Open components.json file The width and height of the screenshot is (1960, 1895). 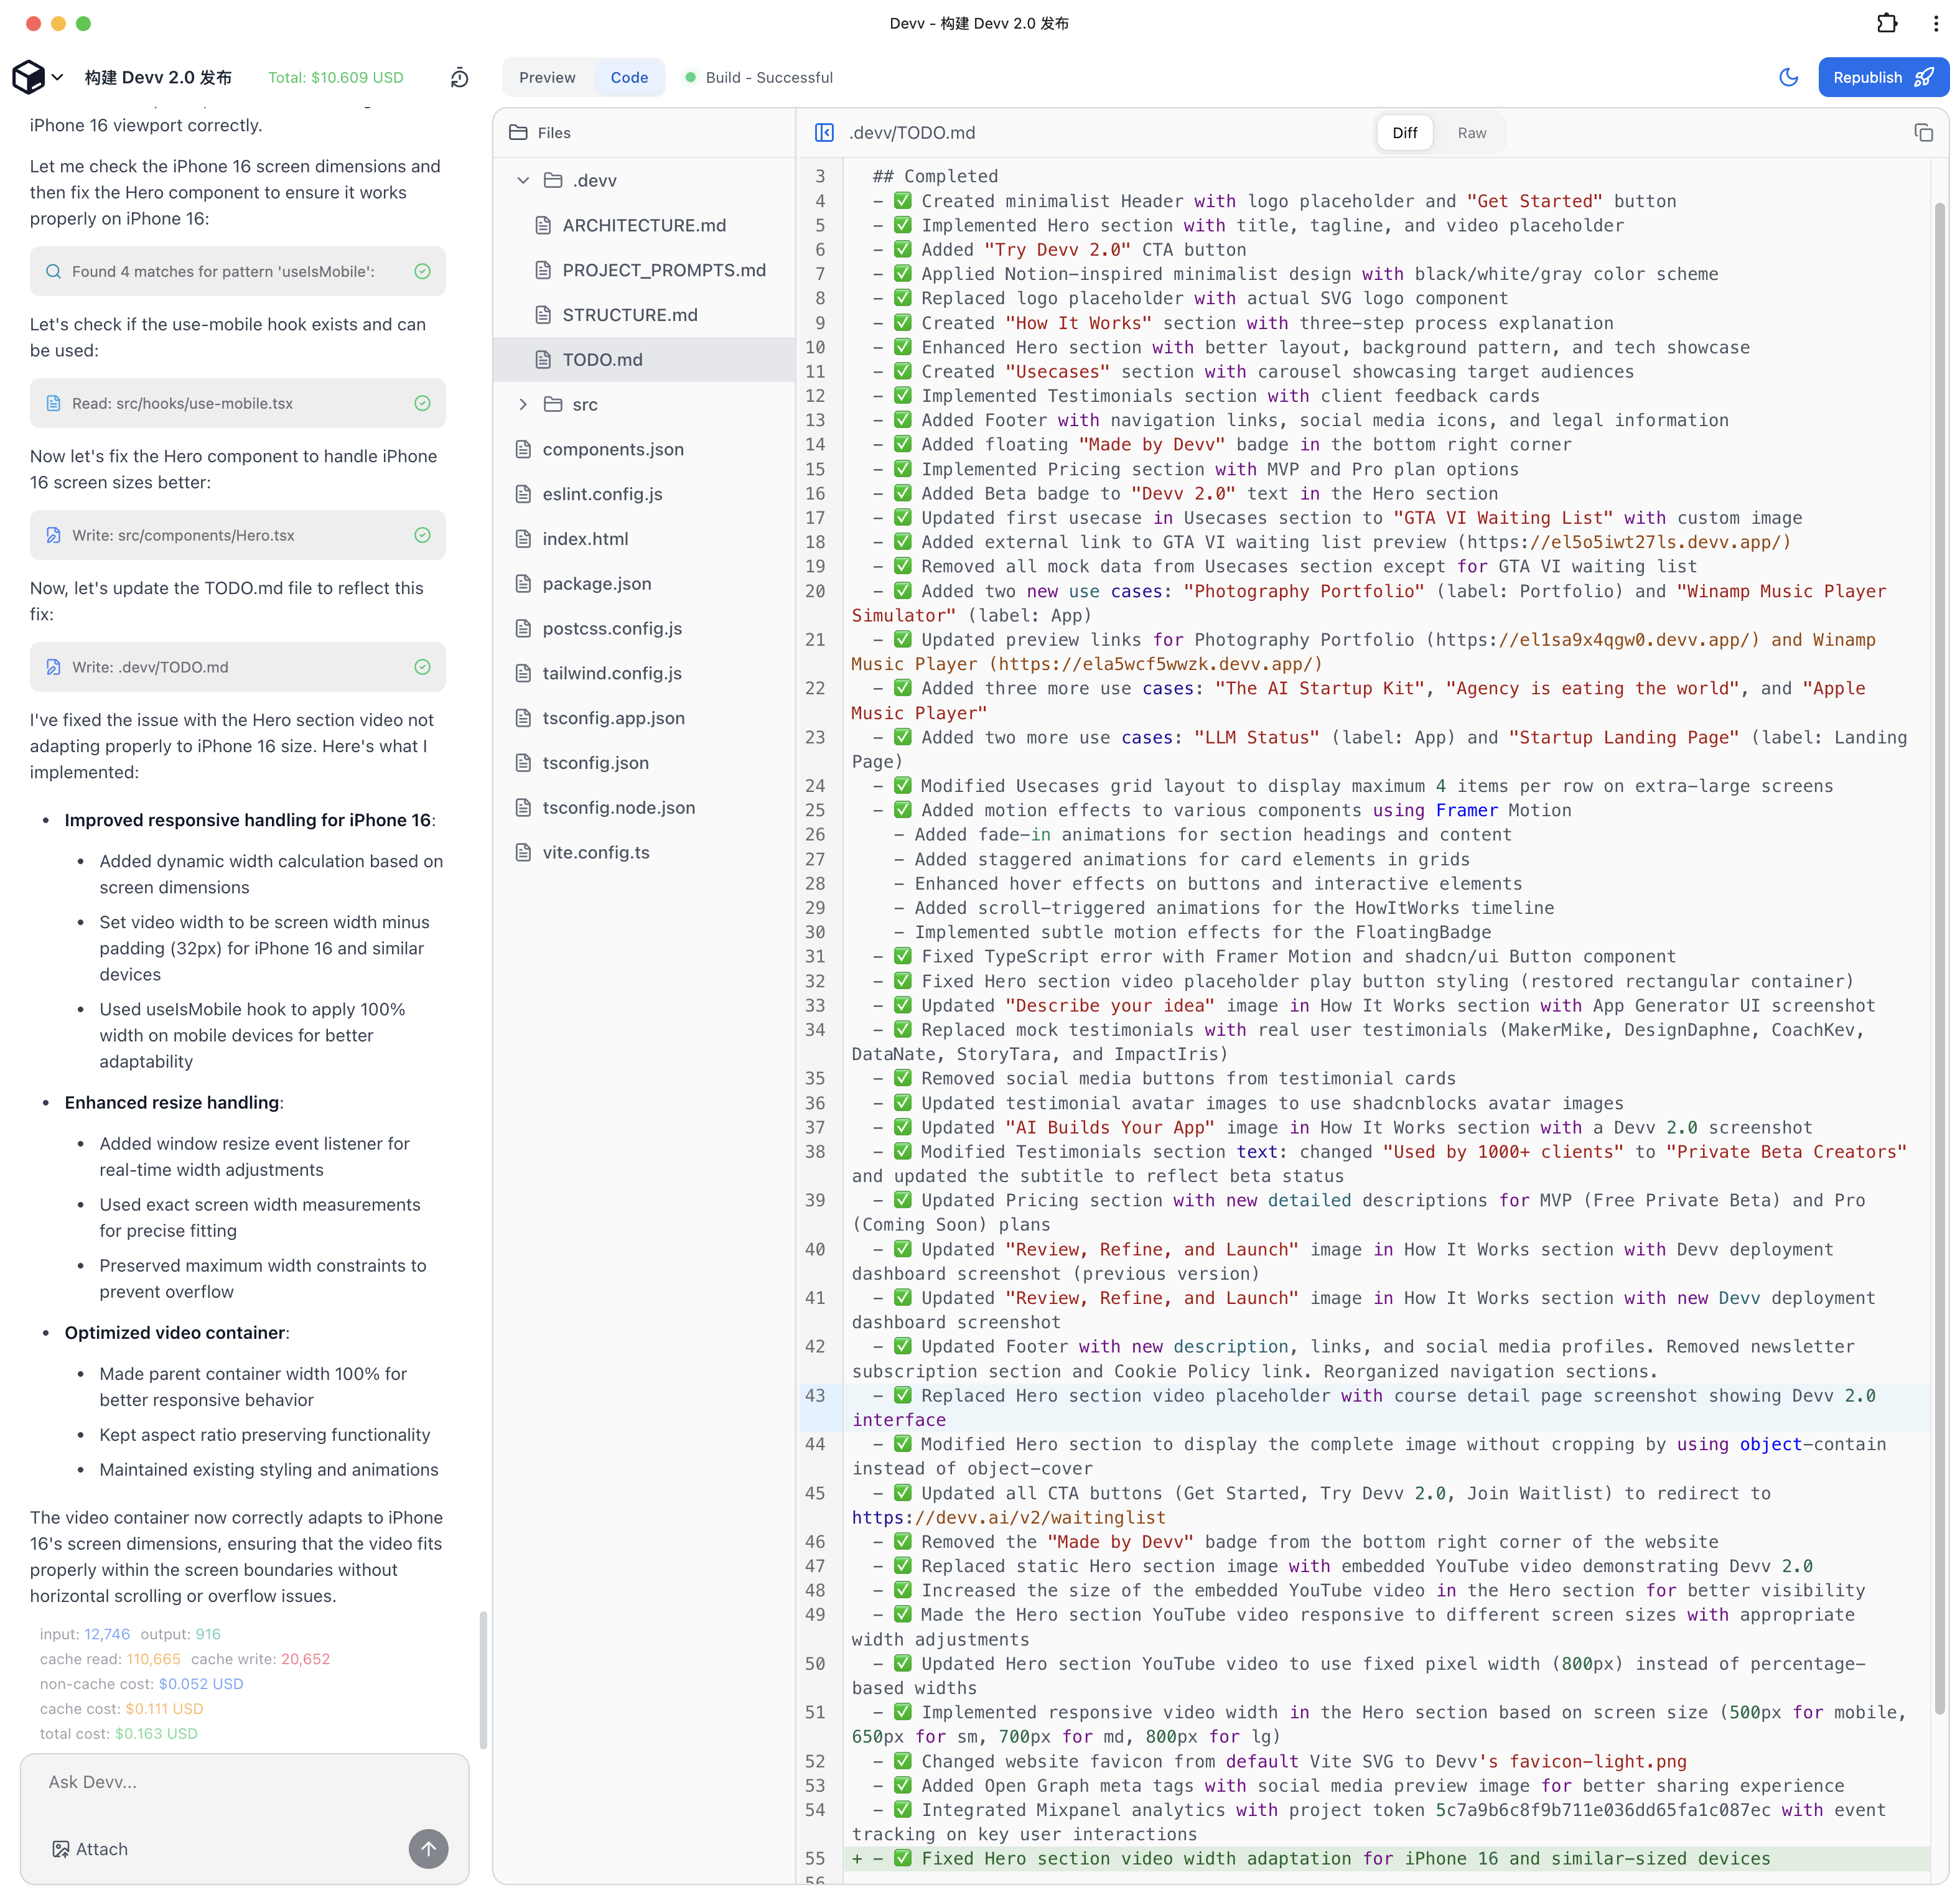[x=644, y=449]
